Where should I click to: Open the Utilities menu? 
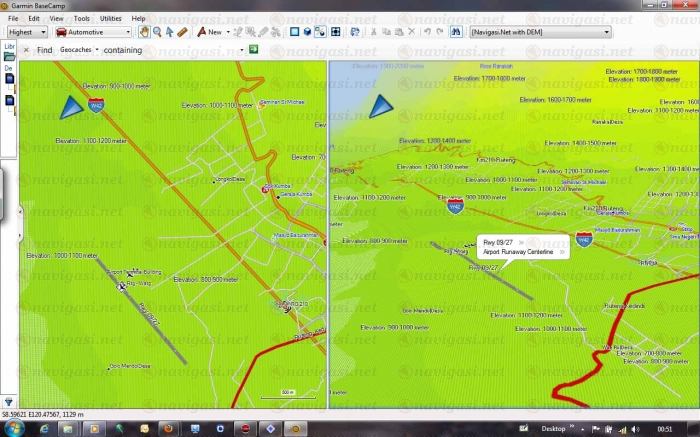point(111,18)
